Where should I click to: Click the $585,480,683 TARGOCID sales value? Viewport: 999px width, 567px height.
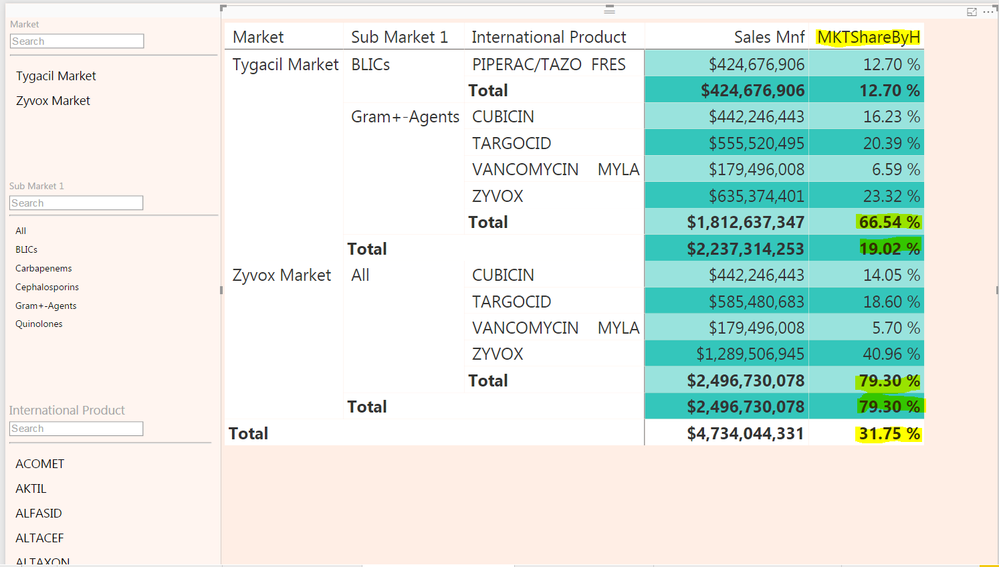click(756, 302)
